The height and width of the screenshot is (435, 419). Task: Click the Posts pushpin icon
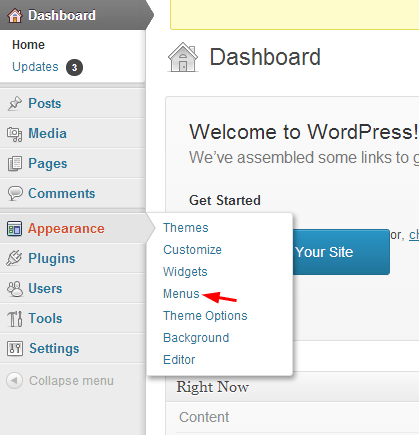pos(15,104)
